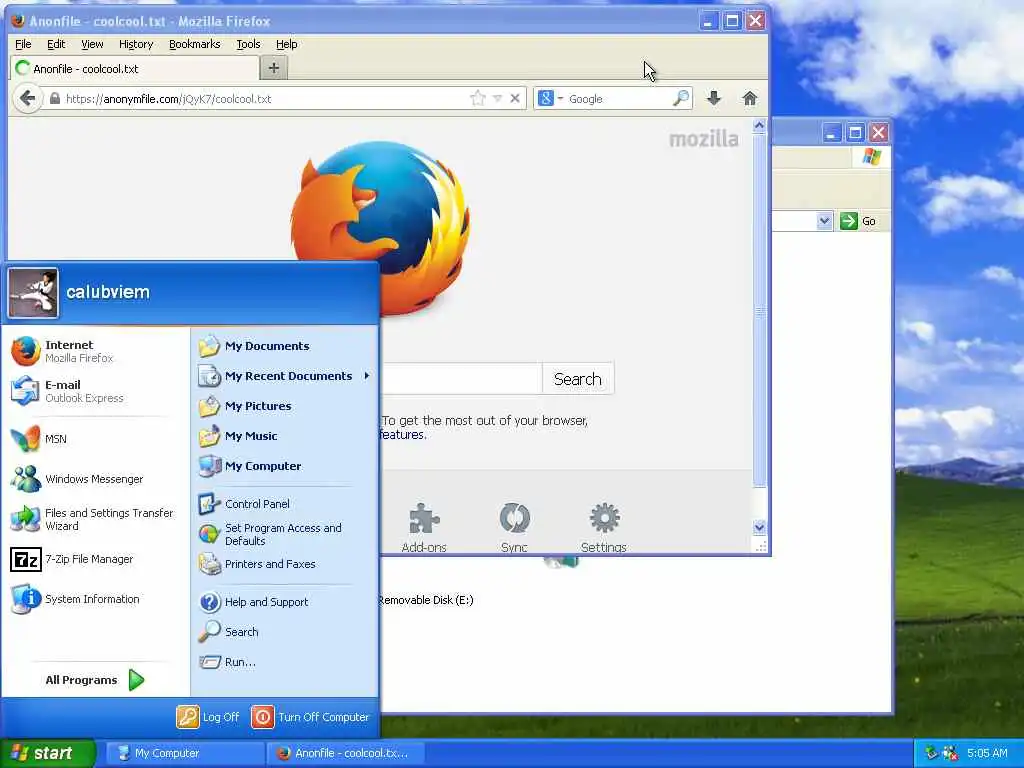Click the Firefox back arrow button
Image resolution: width=1024 pixels, height=768 pixels.
tap(27, 99)
